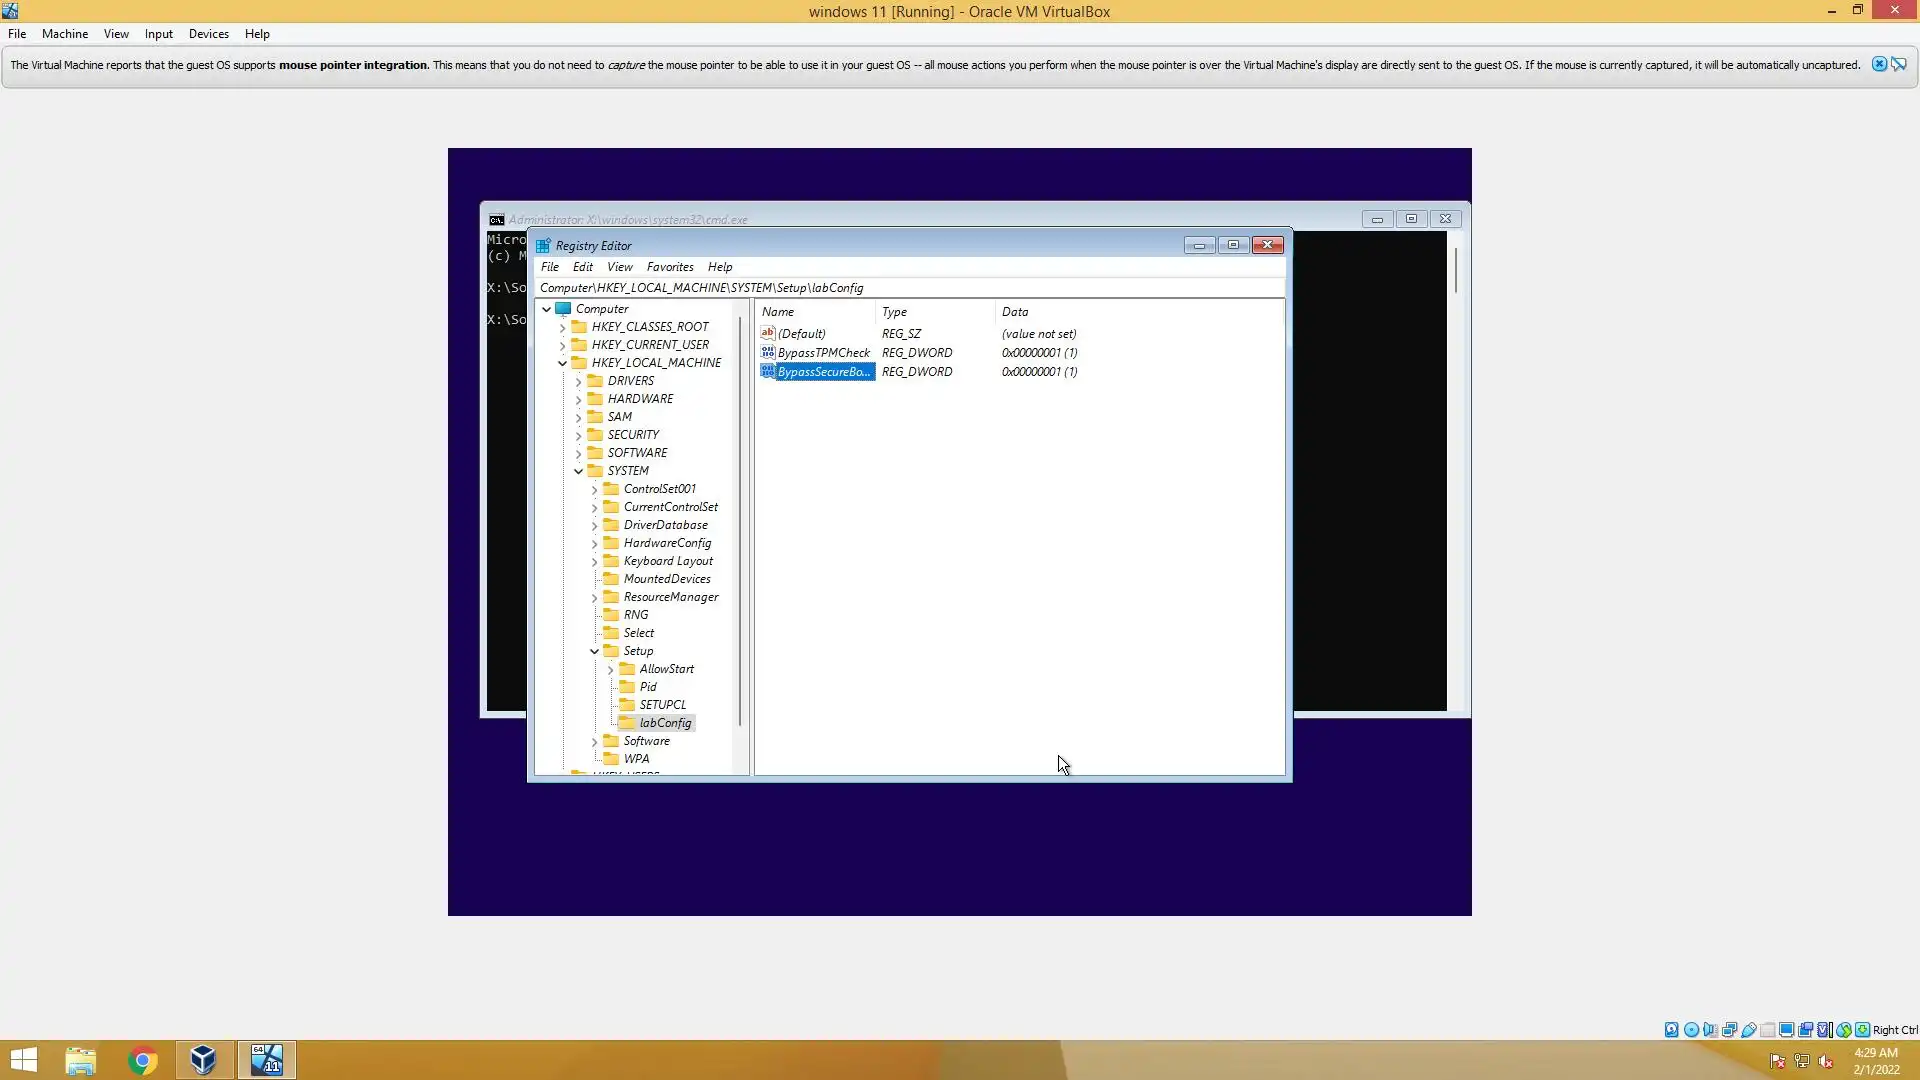Viewport: 1920px width, 1080px height.
Task: Click the Windows Start button
Action: point(24,1060)
